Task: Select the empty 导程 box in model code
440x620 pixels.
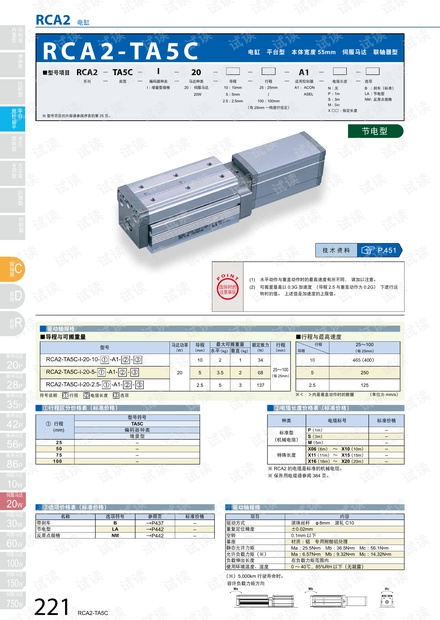Action: (233, 71)
